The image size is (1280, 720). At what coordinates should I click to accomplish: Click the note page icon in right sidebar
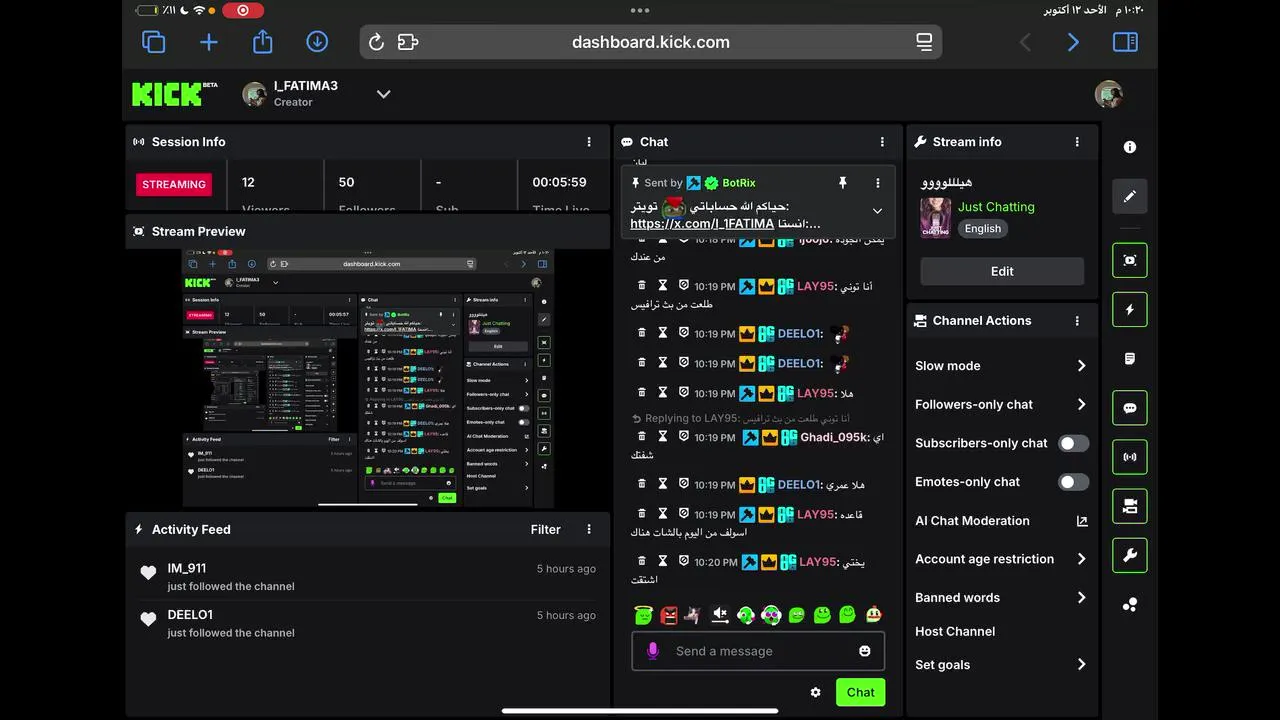[x=1129, y=358]
